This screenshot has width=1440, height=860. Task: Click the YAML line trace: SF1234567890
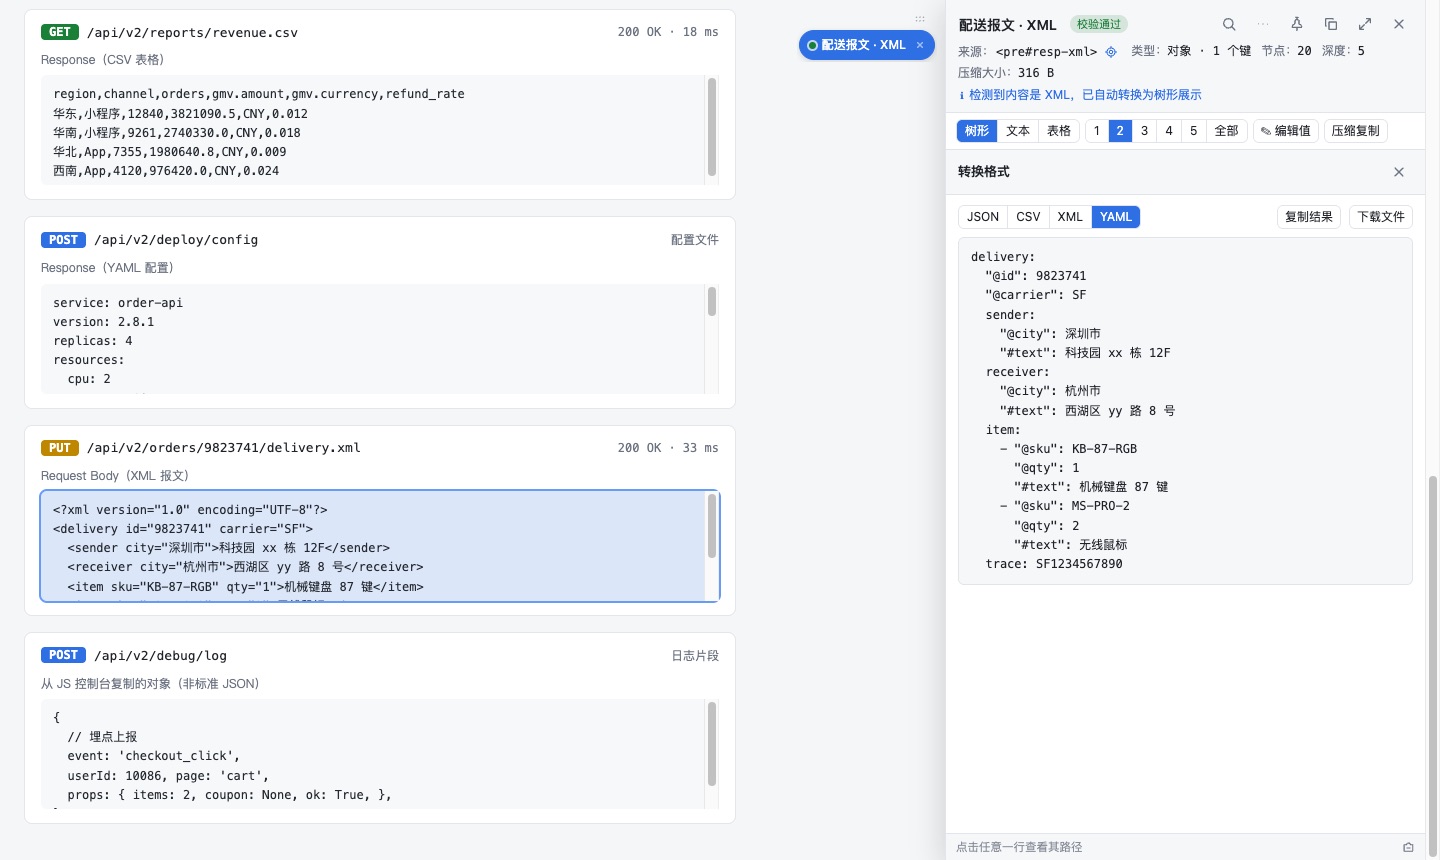(1054, 564)
